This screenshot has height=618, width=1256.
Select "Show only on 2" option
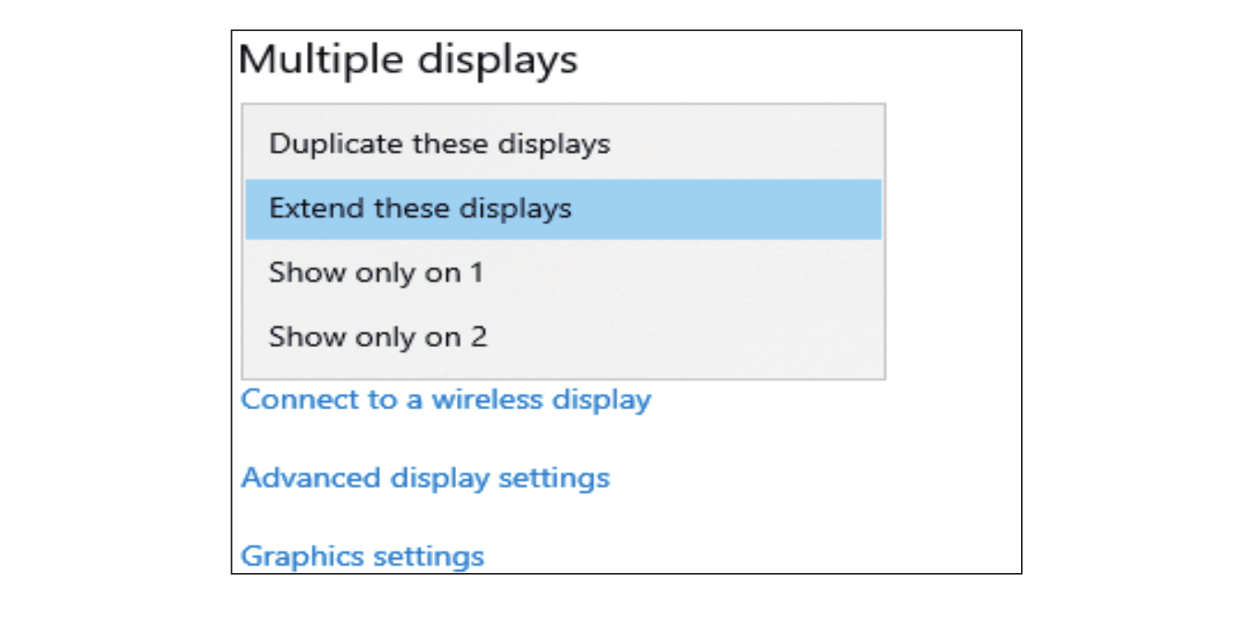pyautogui.click(x=378, y=337)
